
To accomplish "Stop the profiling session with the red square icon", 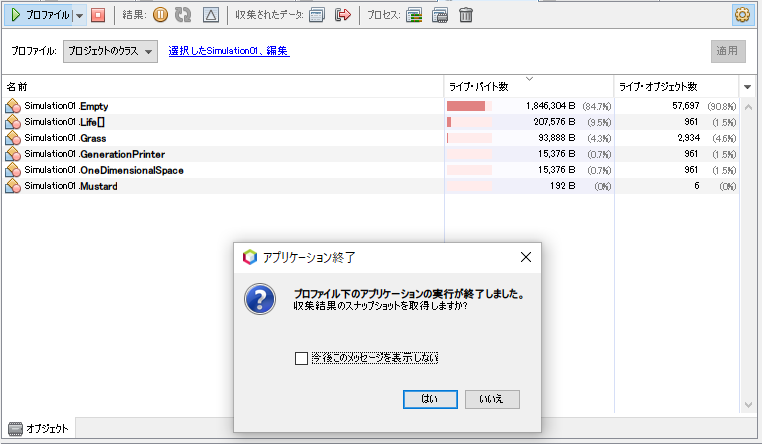I will tap(98, 15).
